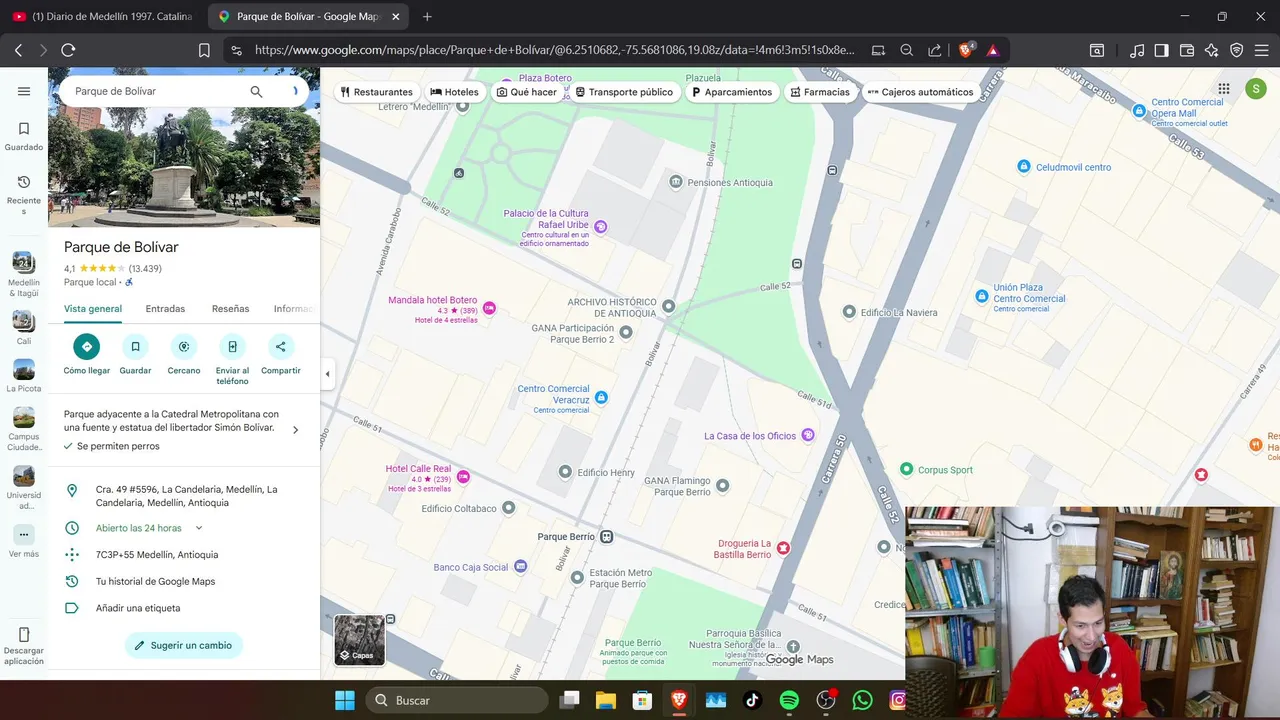Viewport: 1280px width, 720px height.
Task: Click the Parque Berrio metro station icon
Action: click(606, 537)
